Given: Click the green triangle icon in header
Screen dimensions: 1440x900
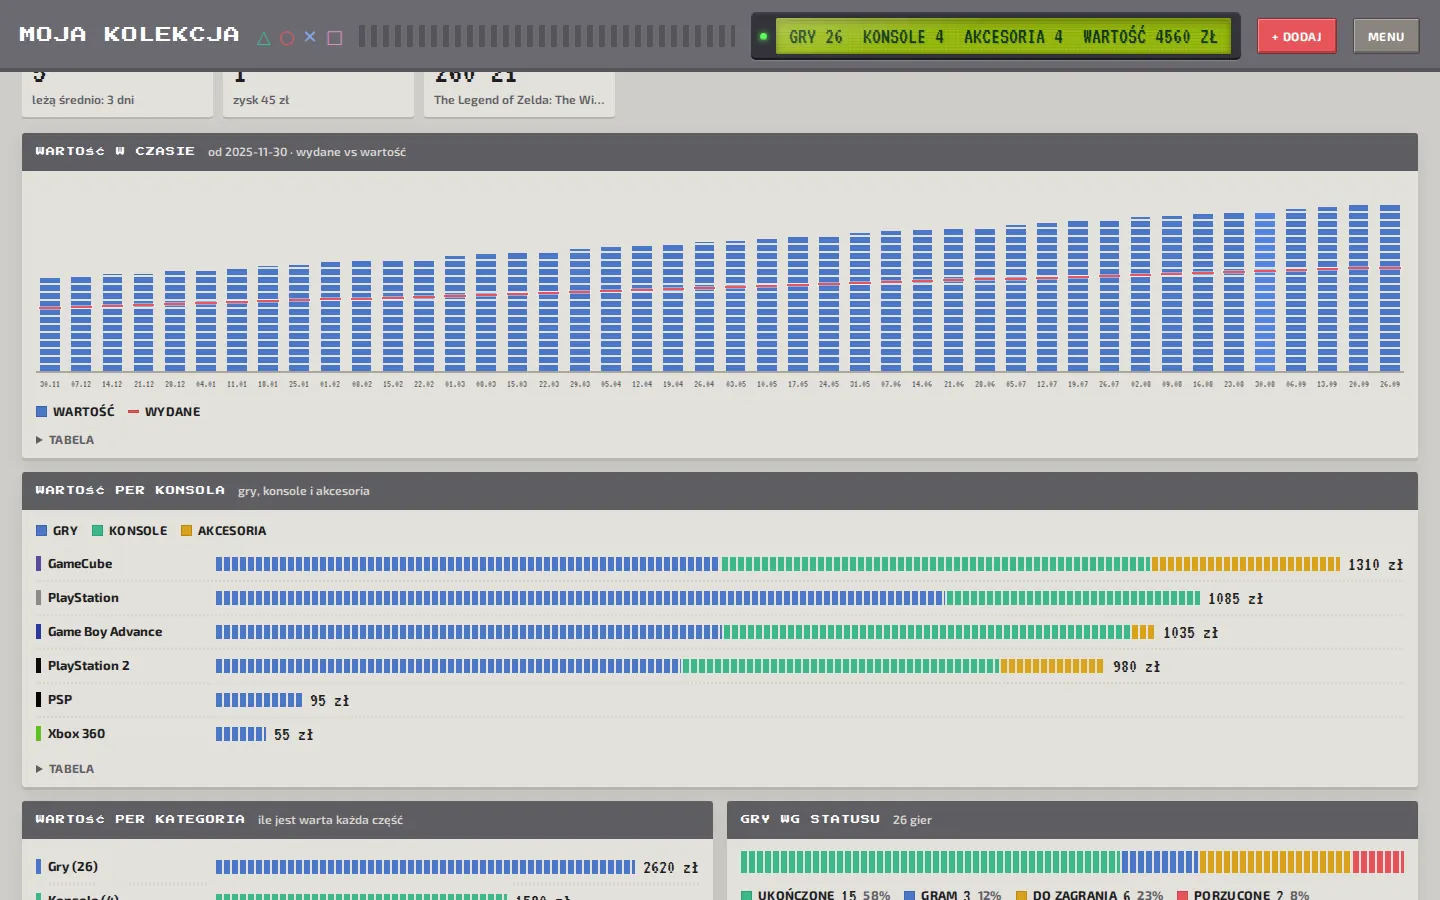Looking at the screenshot, I should [264, 38].
